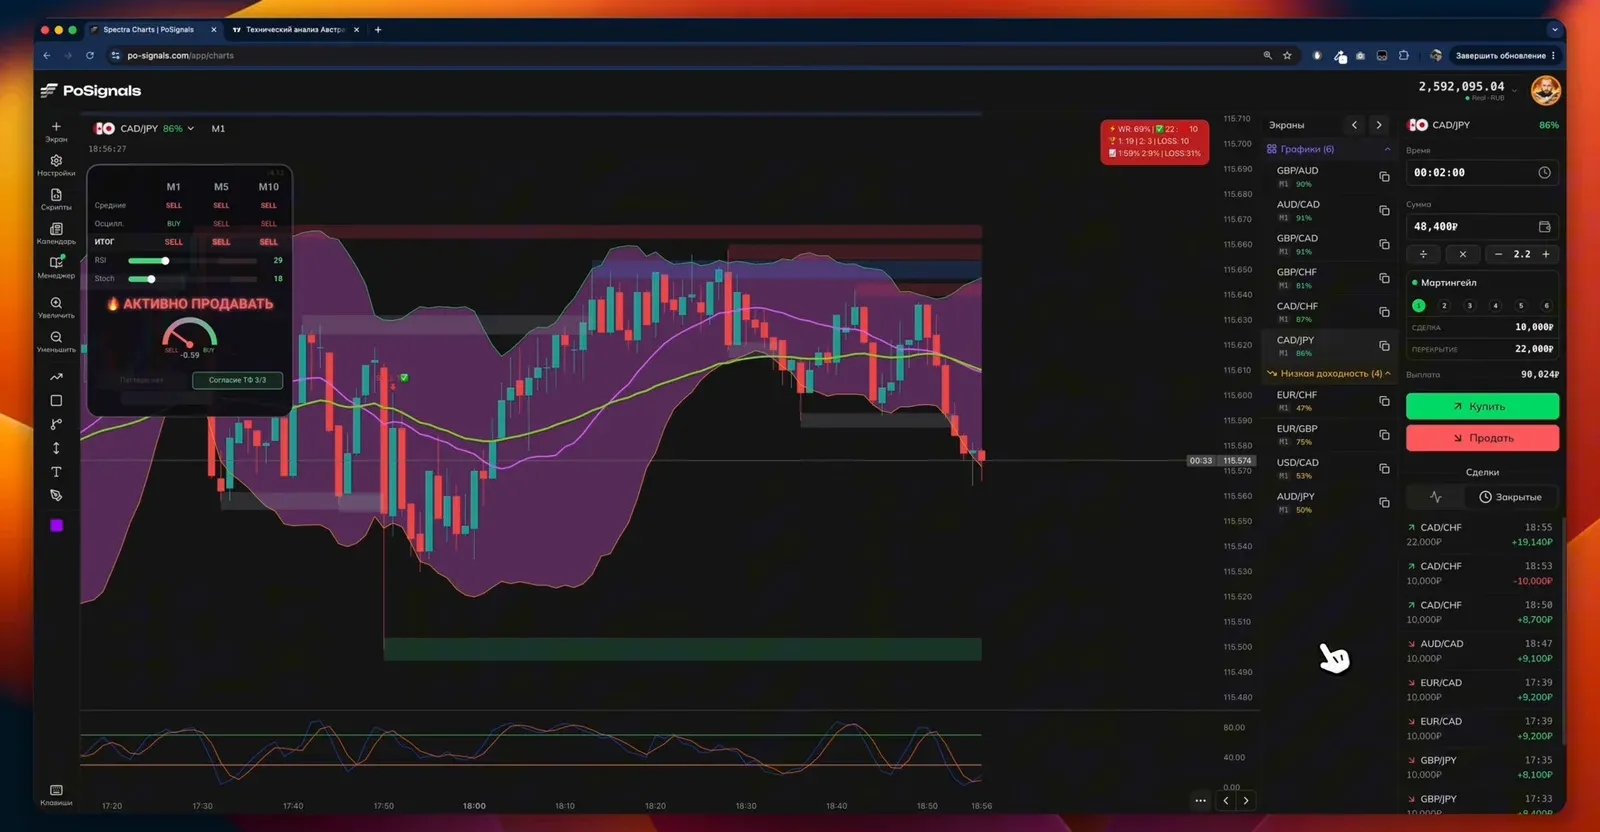Select Martingale step 3 circle

click(x=1469, y=306)
